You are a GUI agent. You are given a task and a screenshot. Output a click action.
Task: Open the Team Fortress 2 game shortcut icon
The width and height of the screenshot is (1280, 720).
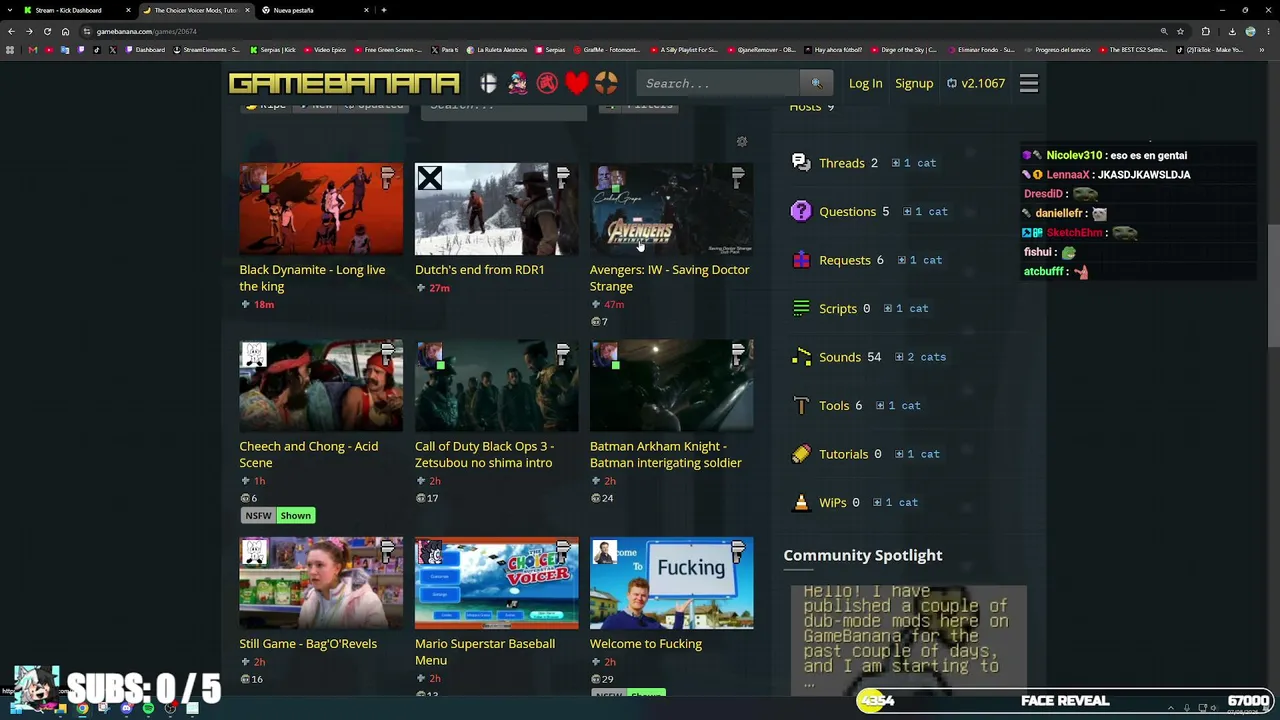point(606,83)
